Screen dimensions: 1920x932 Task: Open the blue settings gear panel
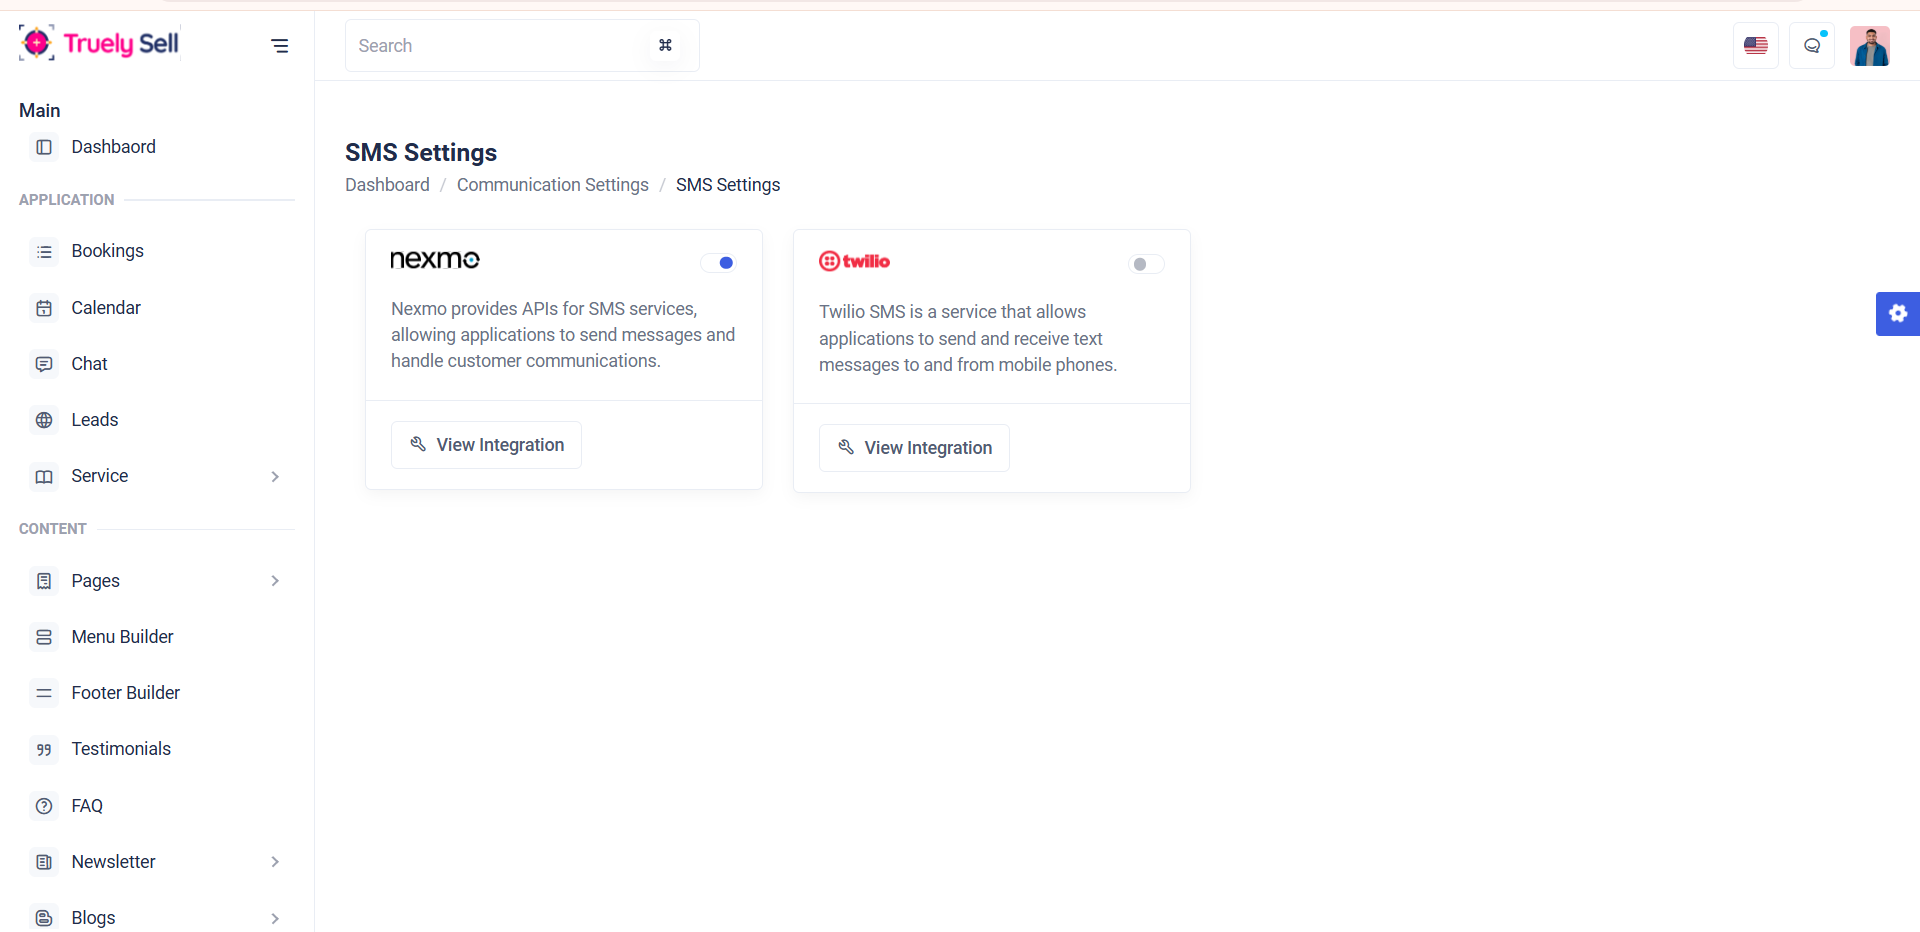[x=1897, y=314]
